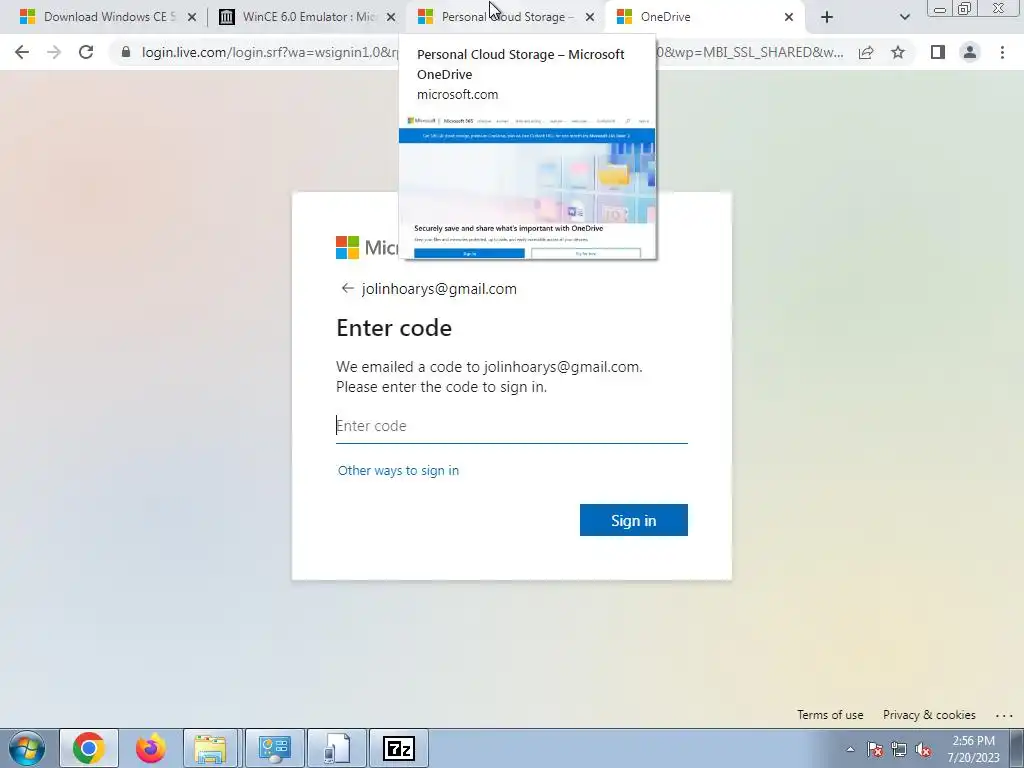Open Privacy & cookies link
Image resolution: width=1024 pixels, height=768 pixels.
(x=929, y=714)
